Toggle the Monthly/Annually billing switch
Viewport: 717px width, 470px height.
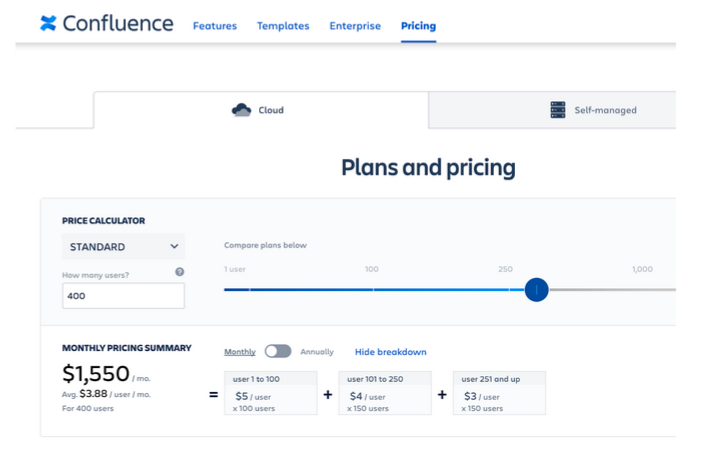(278, 351)
